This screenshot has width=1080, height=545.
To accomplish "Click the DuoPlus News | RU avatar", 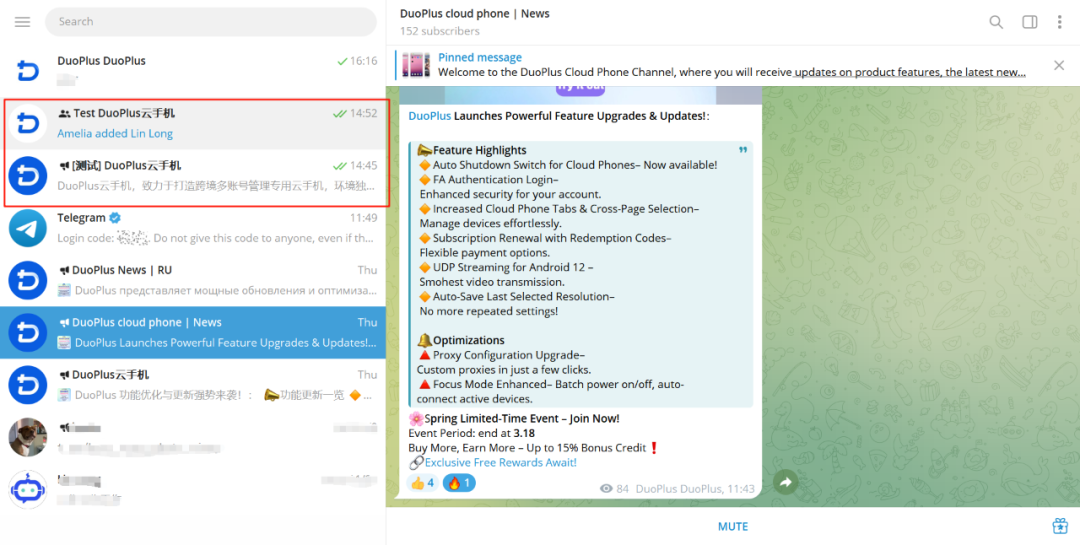I will 28,280.
